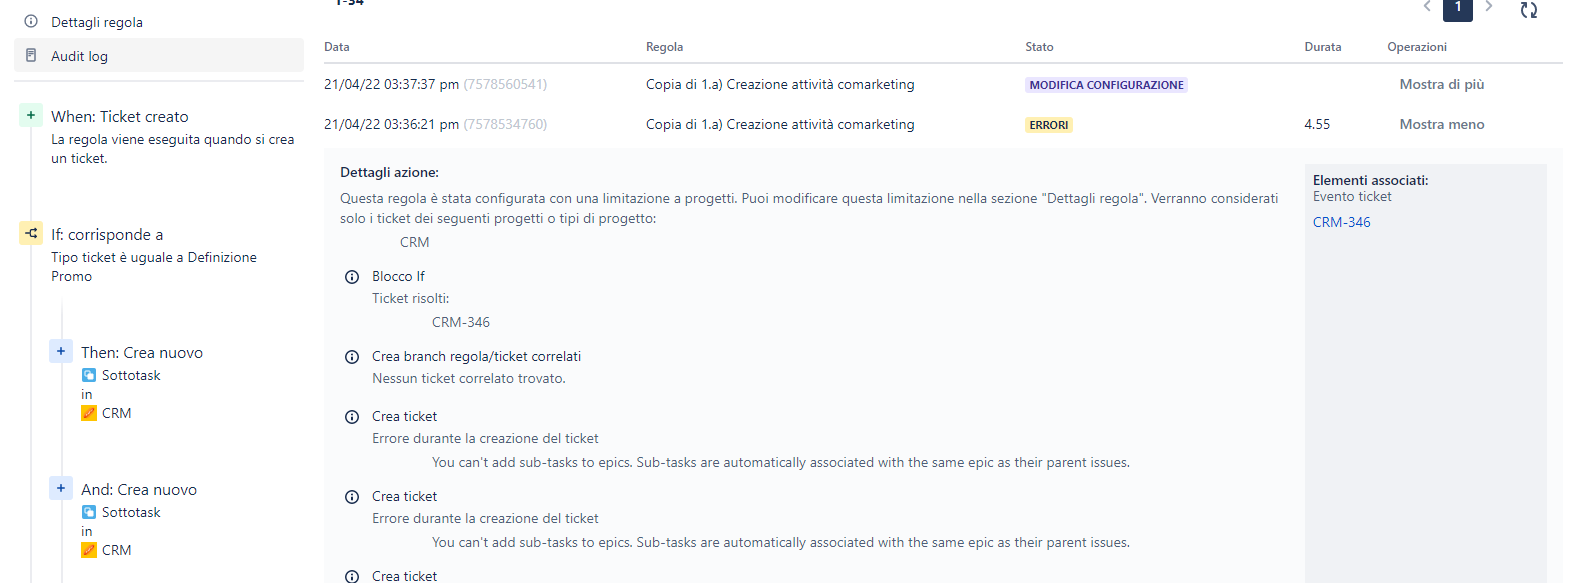The image size is (1573, 583).
Task: Open the CRM-346 ticket link
Action: (1341, 222)
